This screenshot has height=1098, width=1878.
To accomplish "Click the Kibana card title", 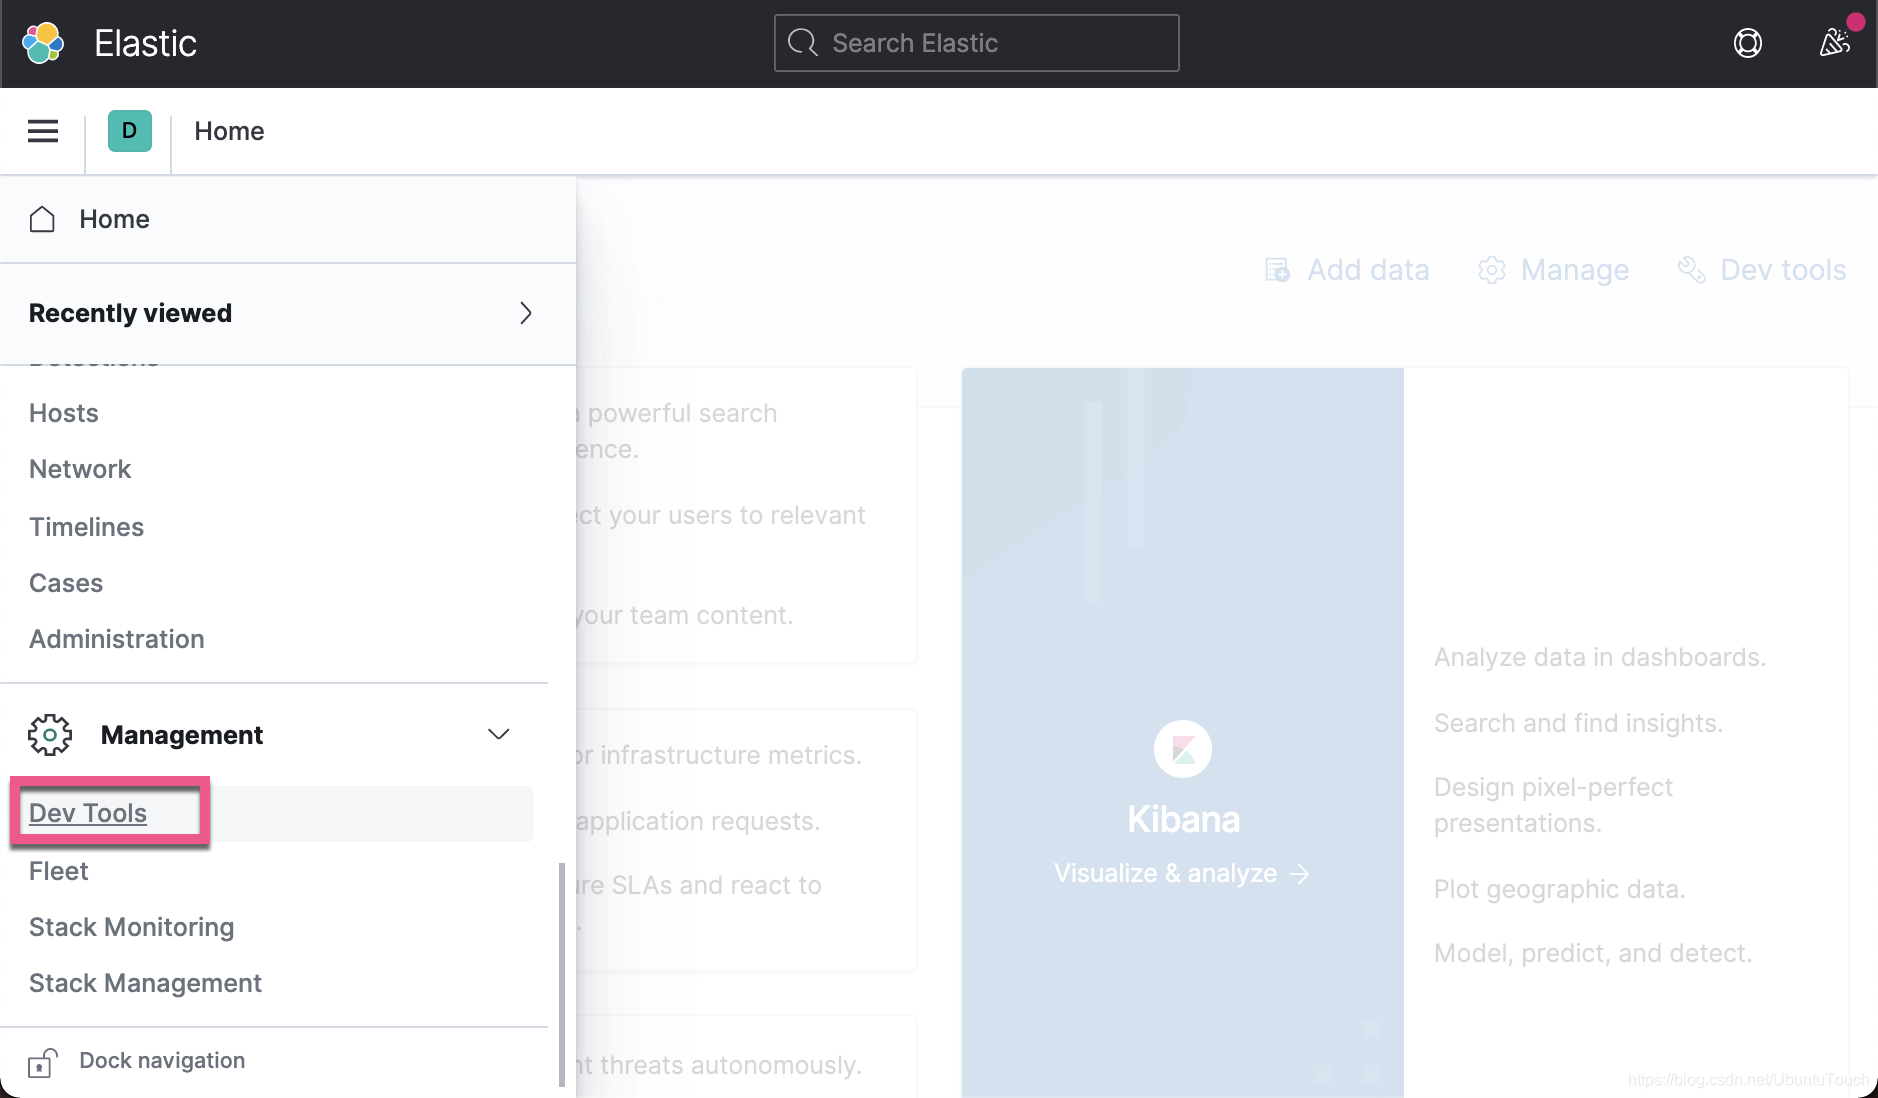I will click(x=1183, y=819).
